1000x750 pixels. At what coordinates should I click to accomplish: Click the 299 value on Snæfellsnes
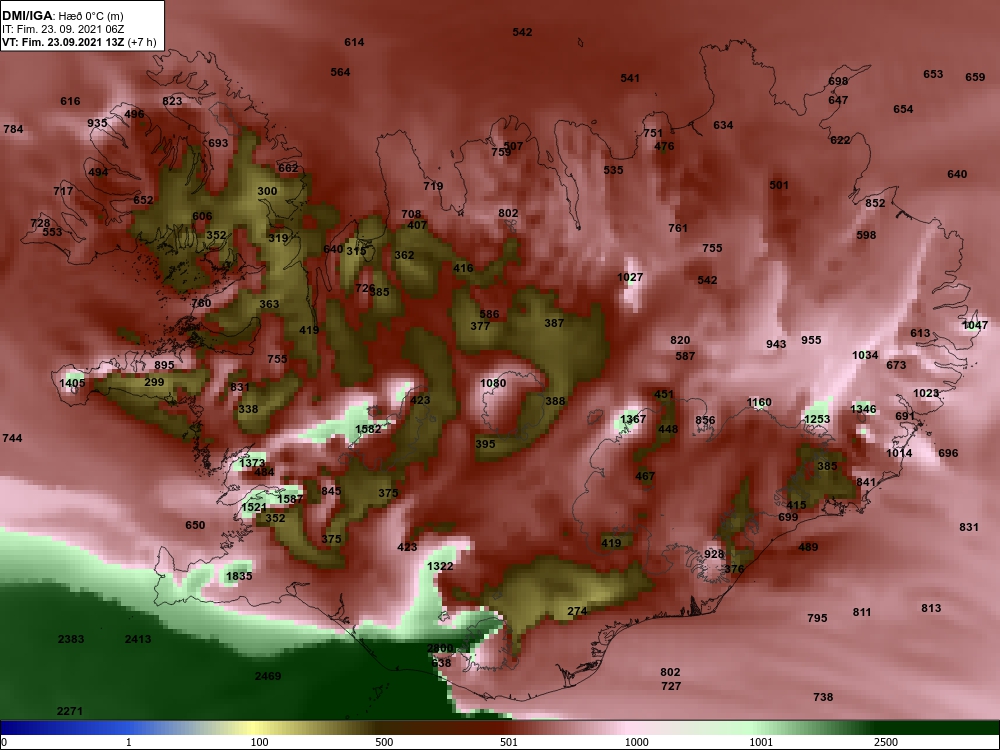pos(154,382)
